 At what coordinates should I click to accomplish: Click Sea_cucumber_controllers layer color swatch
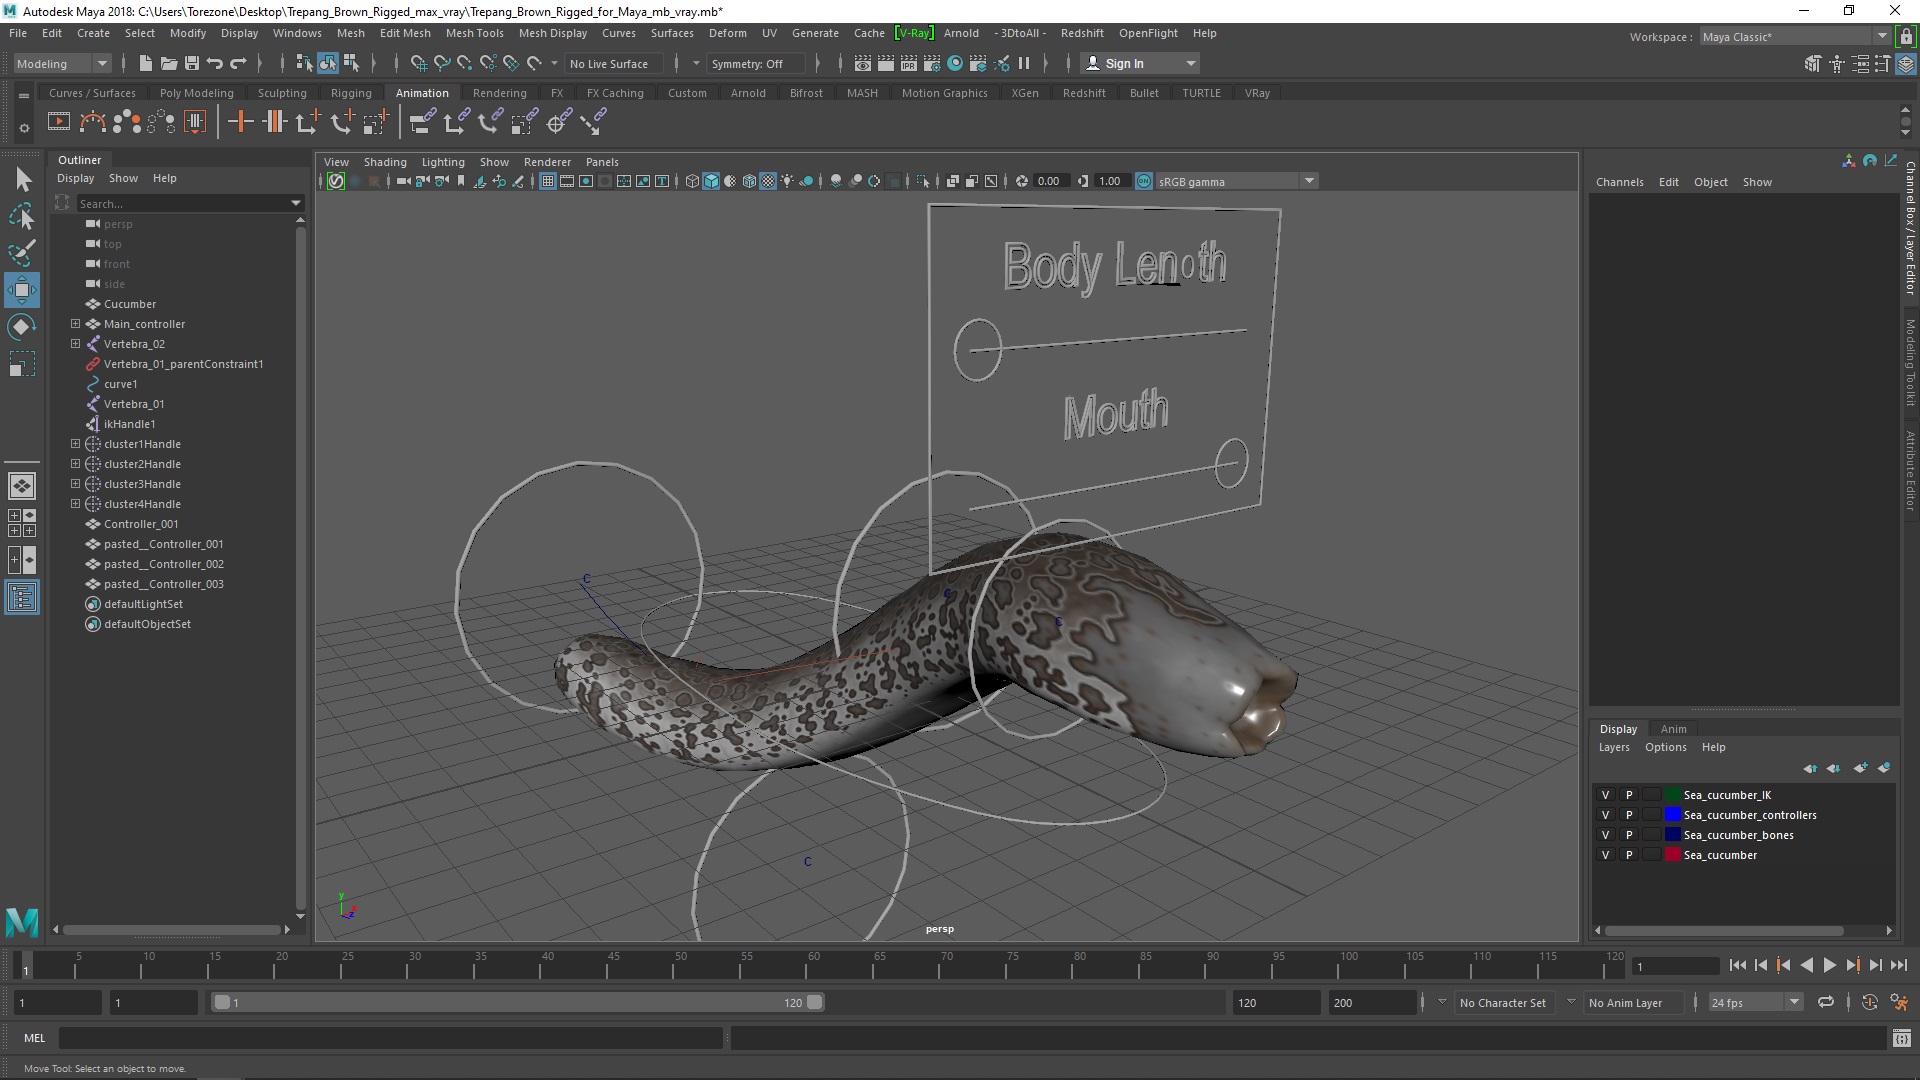pos(1672,815)
